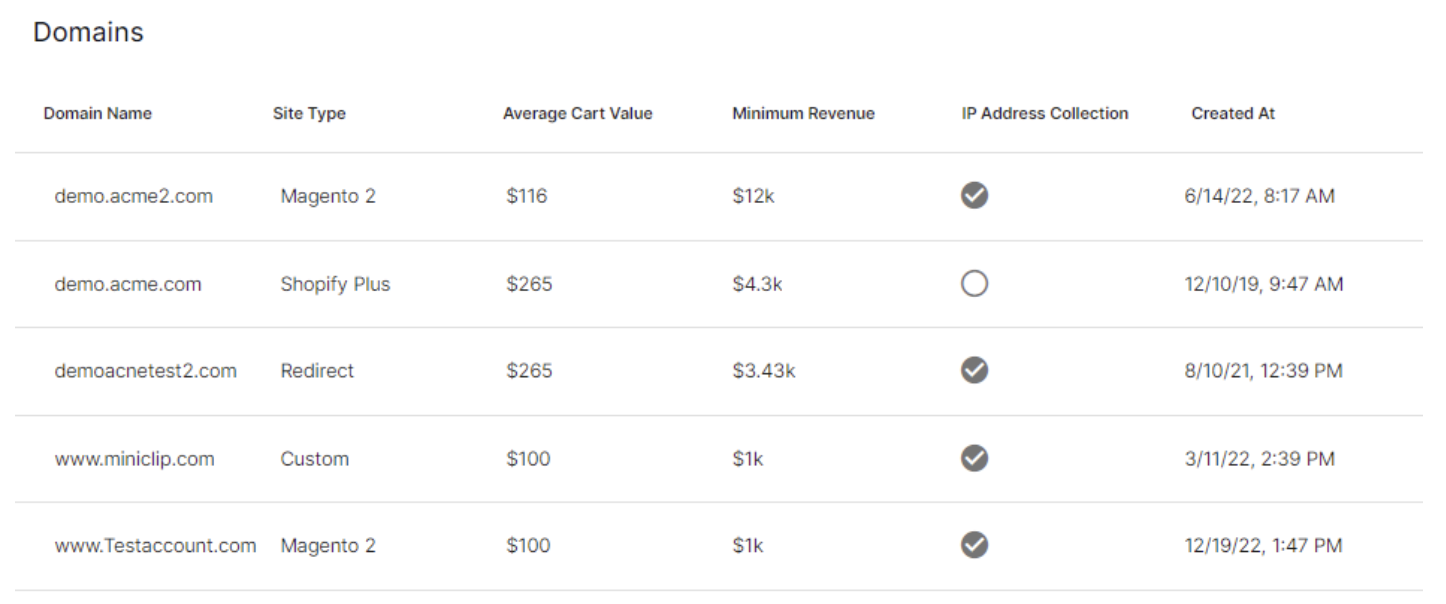The width and height of the screenshot is (1446, 604).
Task: Open the demo.acme.com domain row
Action: pos(127,284)
